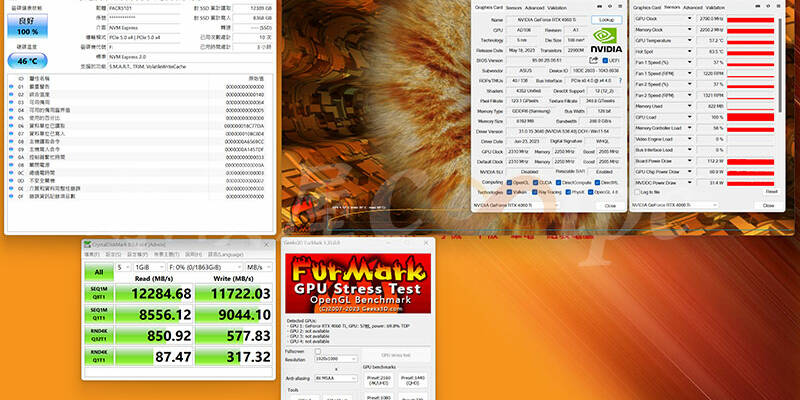800x400 pixels.
Task: Toggle the Ray Tracing checkbox
Action: pyautogui.click(x=535, y=192)
